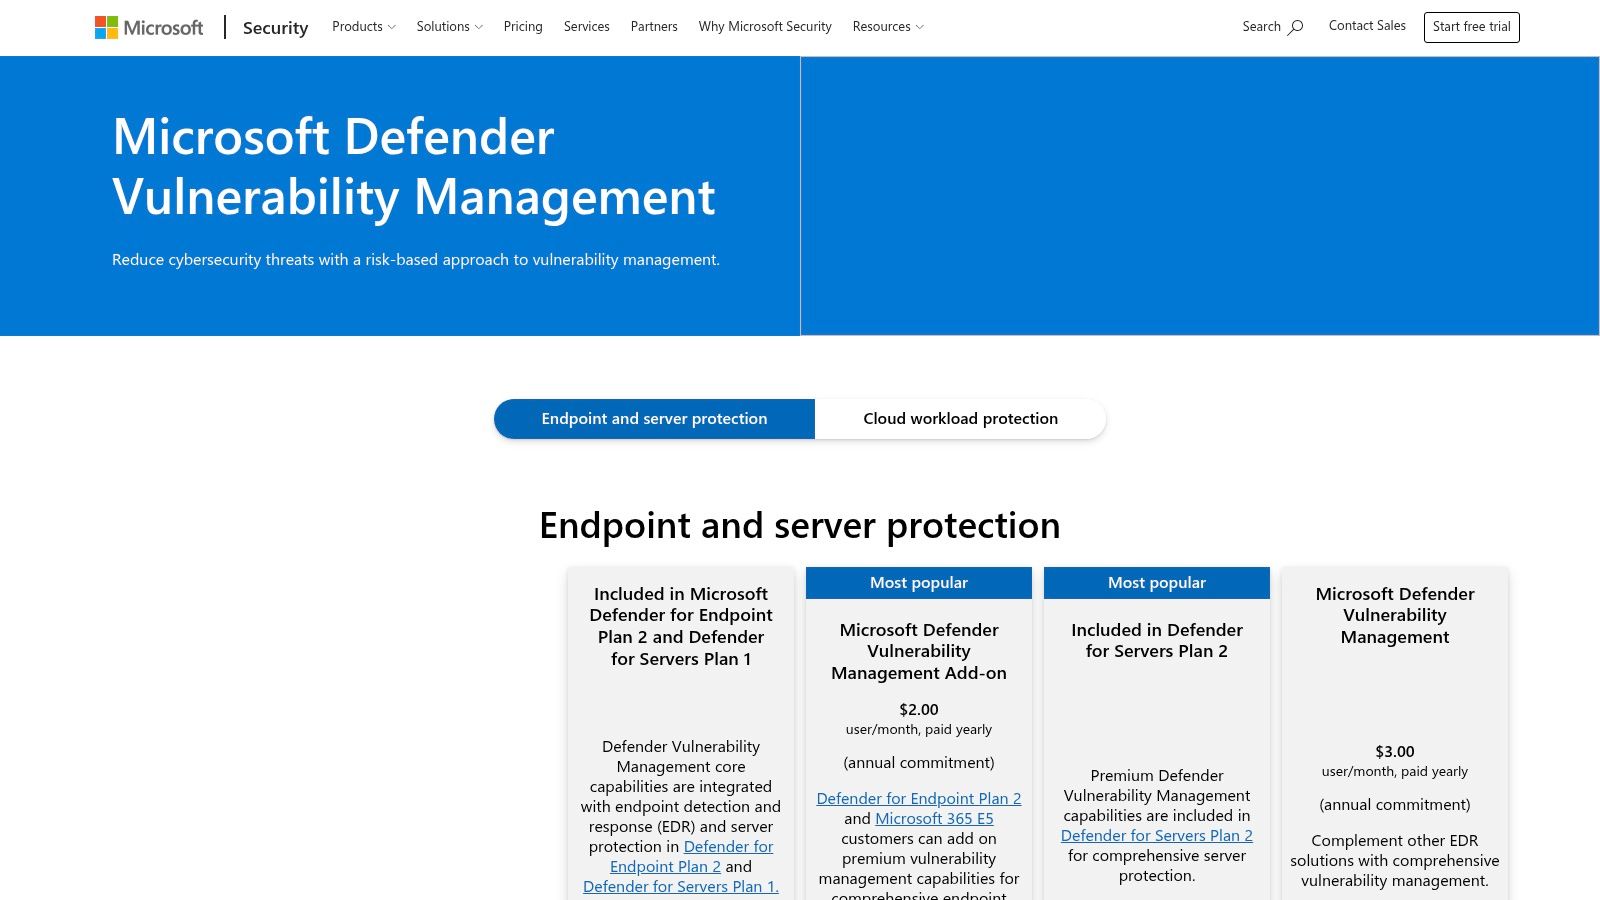Click the Most popular banner above Servers Plan 2 card

(1156, 582)
